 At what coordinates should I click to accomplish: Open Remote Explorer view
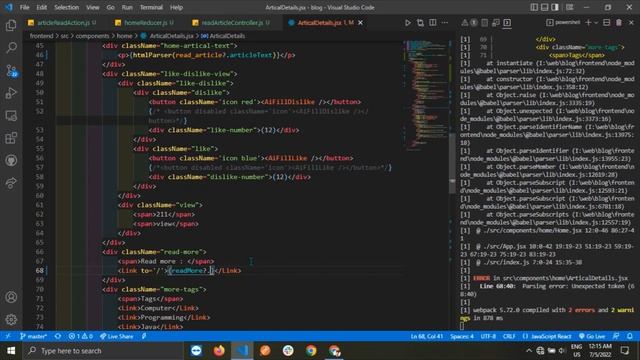[11, 116]
